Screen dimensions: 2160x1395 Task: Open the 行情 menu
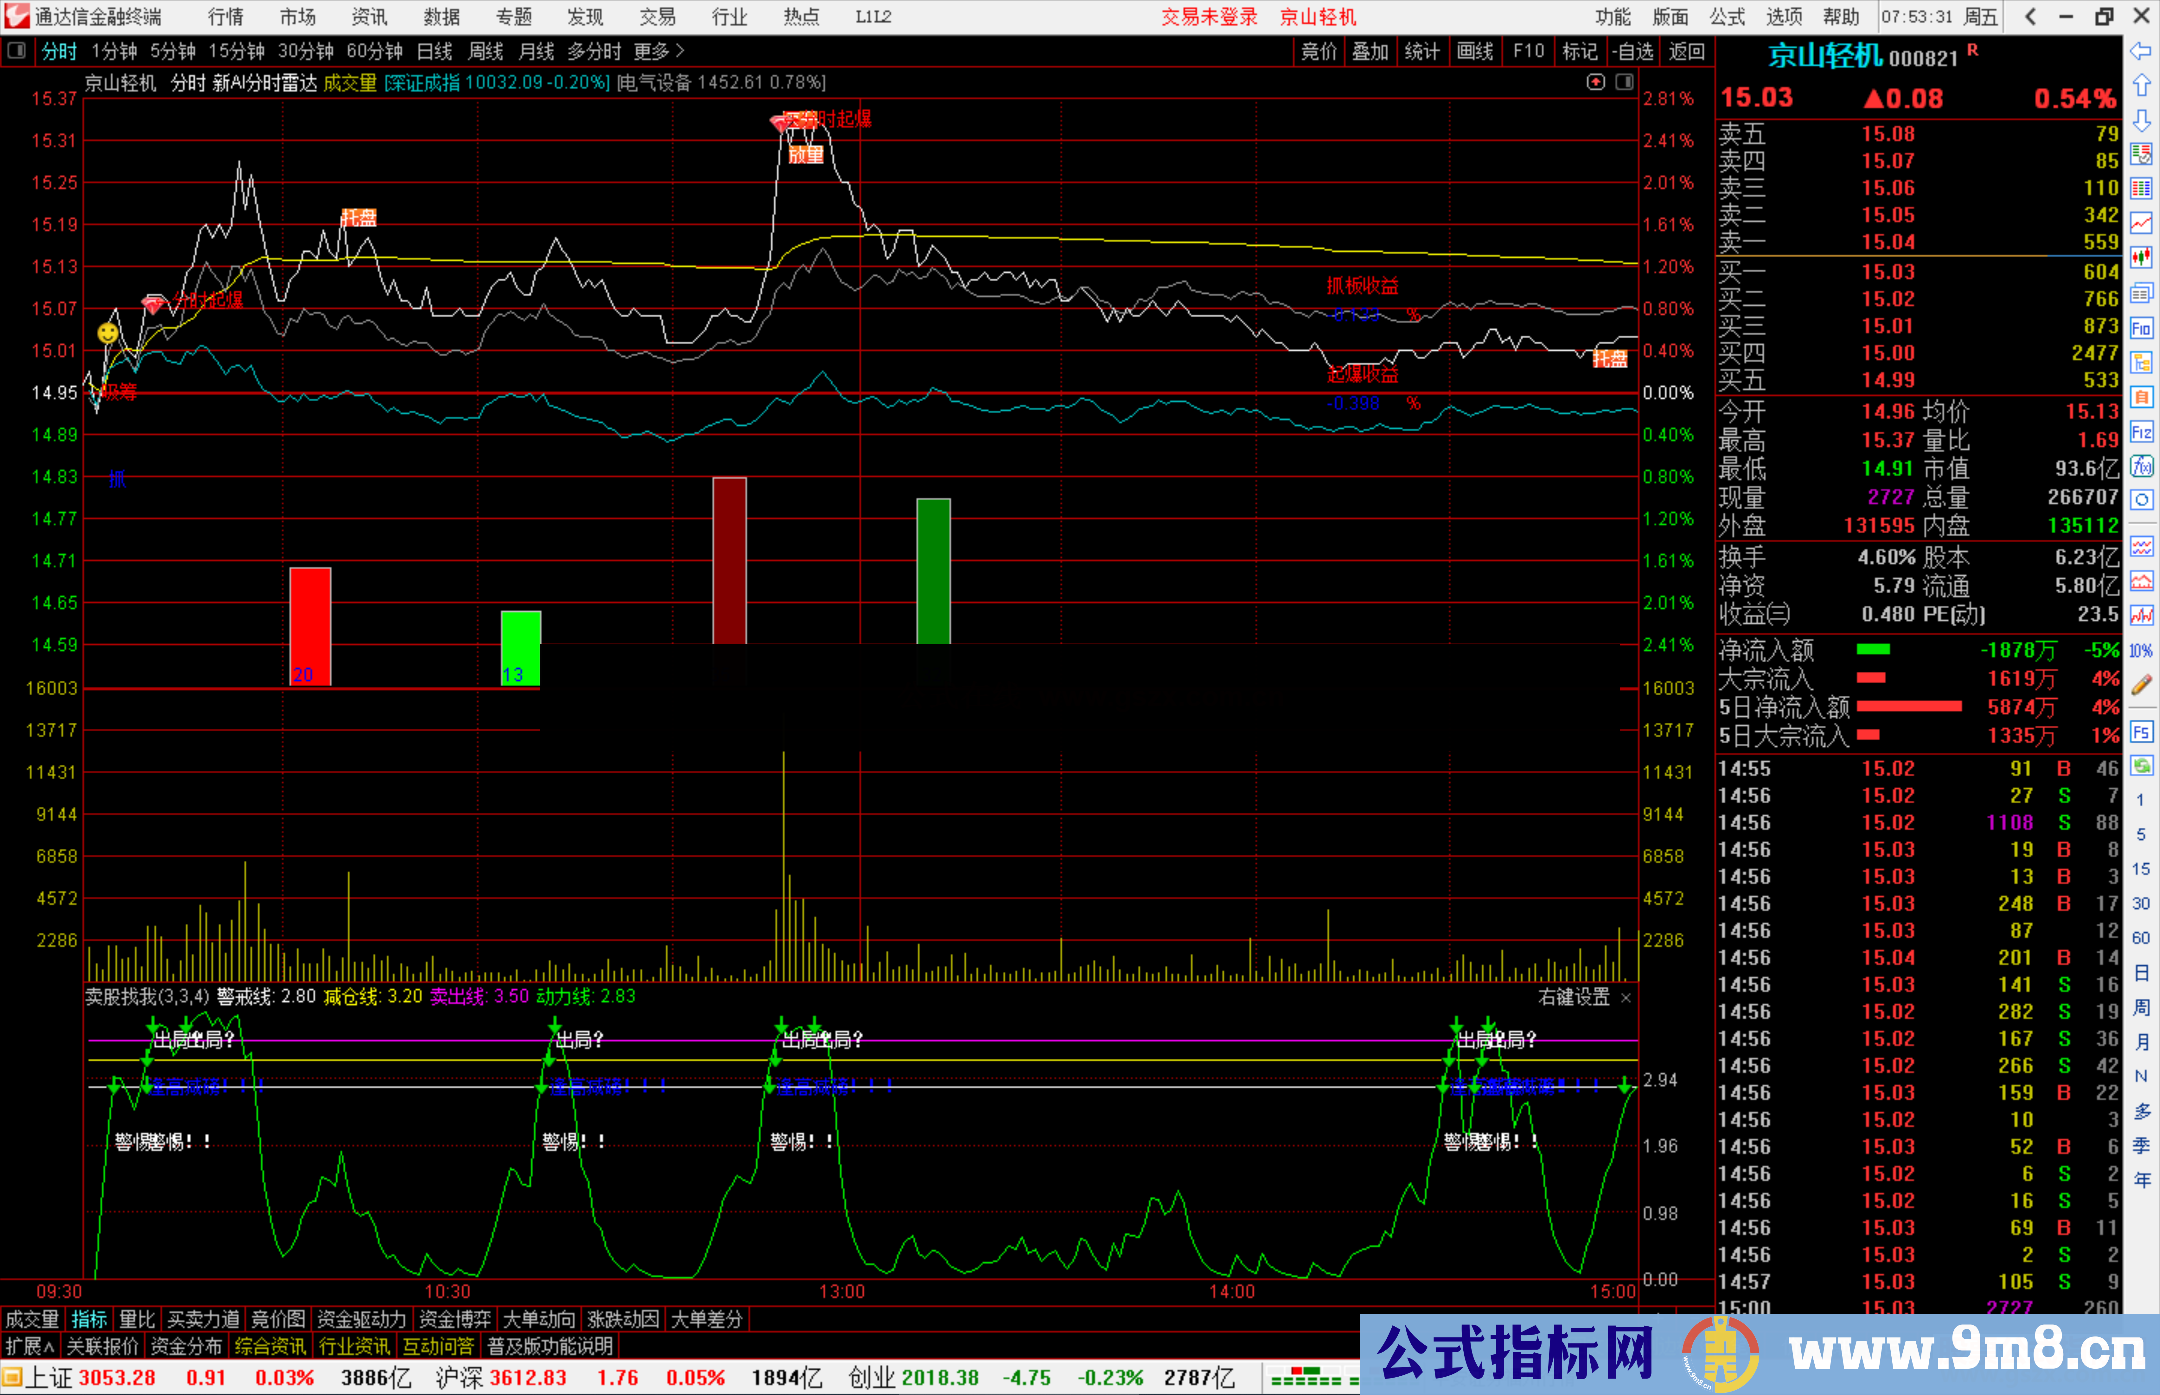click(x=225, y=17)
